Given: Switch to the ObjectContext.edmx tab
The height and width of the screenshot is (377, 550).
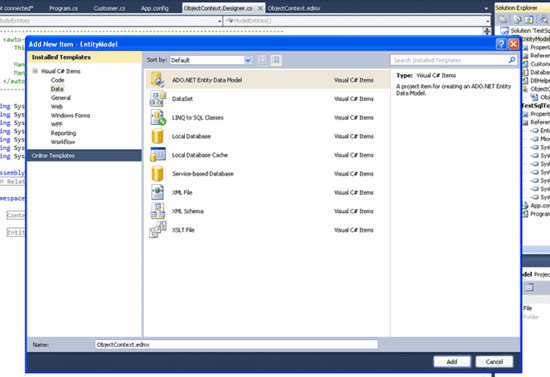Looking at the screenshot, I should tap(294, 8).
